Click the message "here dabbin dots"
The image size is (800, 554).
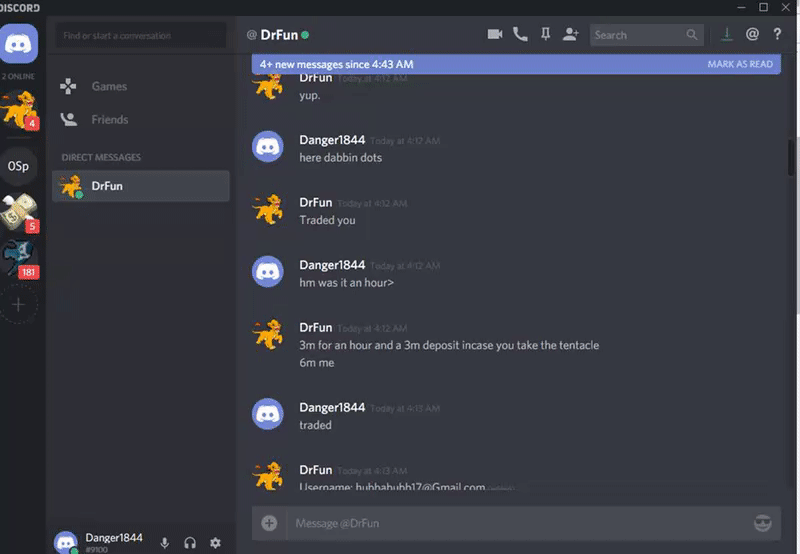tap(340, 158)
